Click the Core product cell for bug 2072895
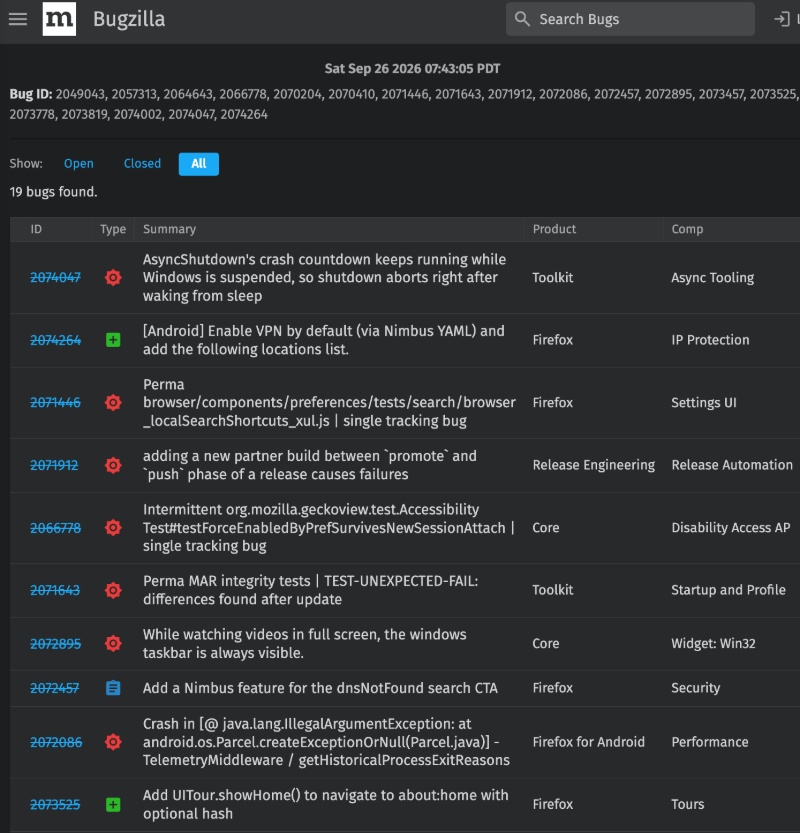800x833 pixels. click(x=546, y=644)
